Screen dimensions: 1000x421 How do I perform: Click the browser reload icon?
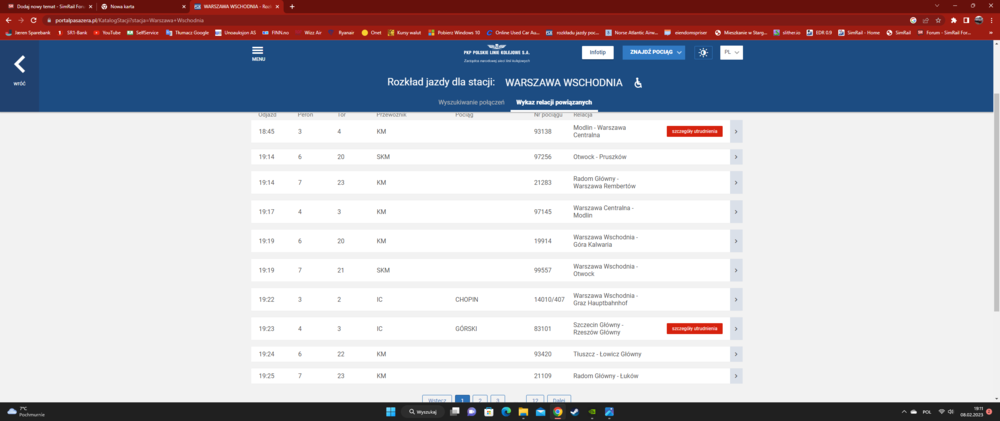pyautogui.click(x=35, y=20)
